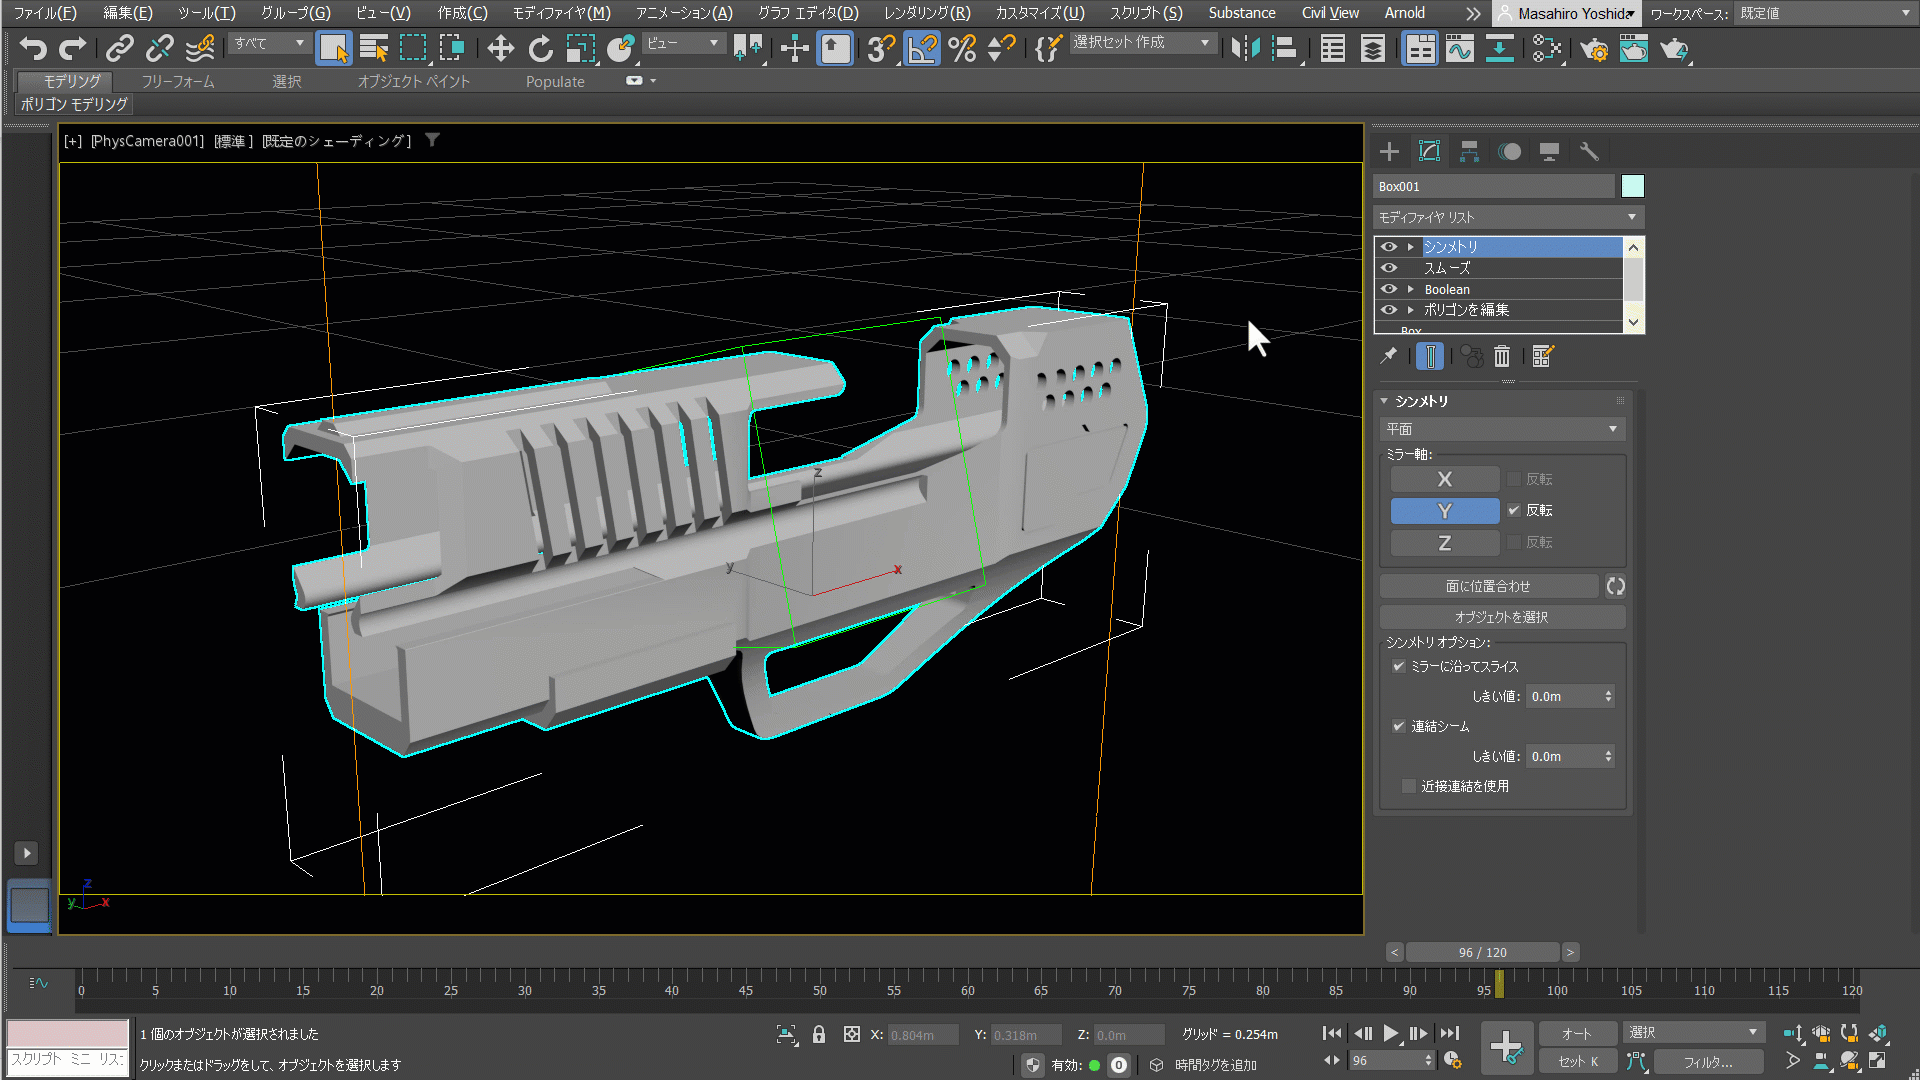
Task: Open the モディファイヤ(M) menu
Action: tap(561, 13)
